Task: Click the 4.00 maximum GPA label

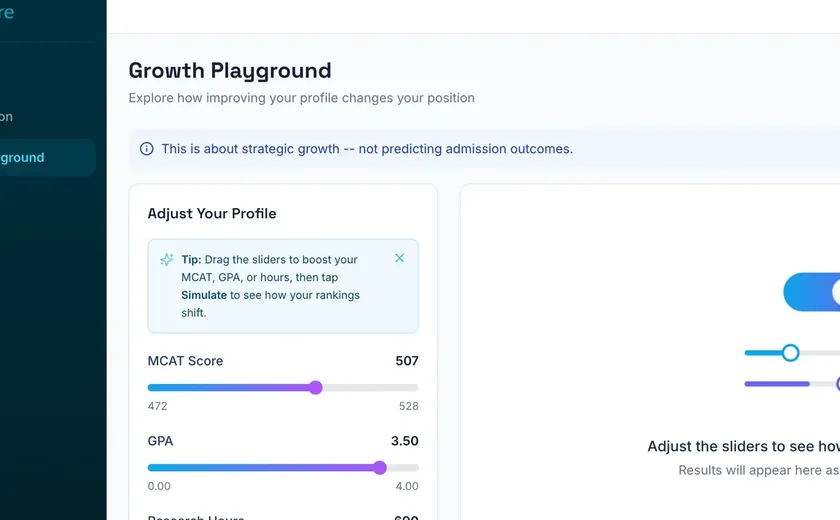Action: pos(407,486)
